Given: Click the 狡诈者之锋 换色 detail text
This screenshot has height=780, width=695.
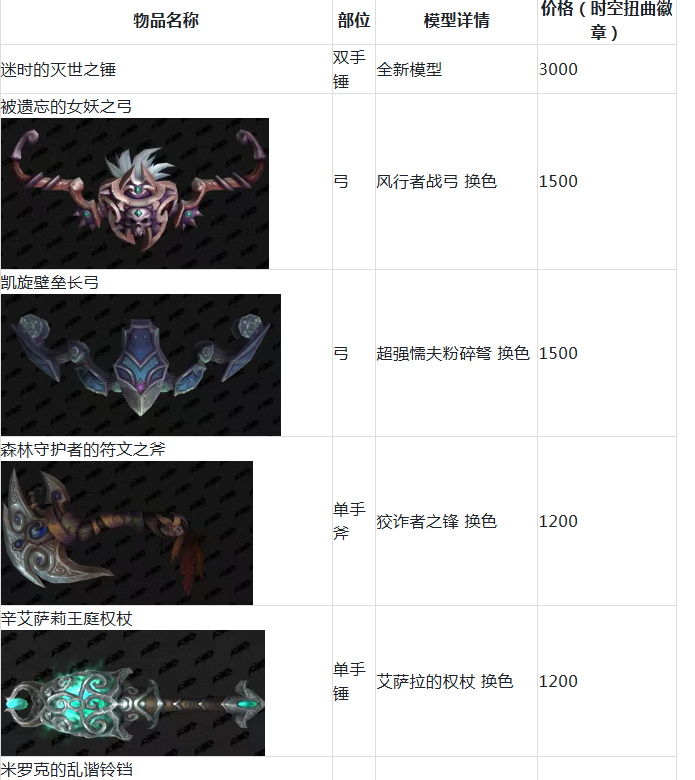Looking at the screenshot, I should 436,521.
